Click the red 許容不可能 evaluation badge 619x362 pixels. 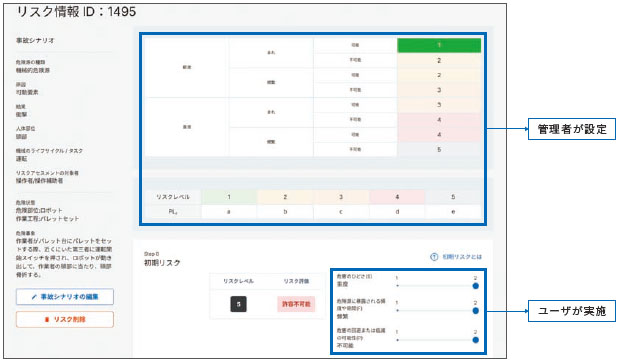pos(296,304)
